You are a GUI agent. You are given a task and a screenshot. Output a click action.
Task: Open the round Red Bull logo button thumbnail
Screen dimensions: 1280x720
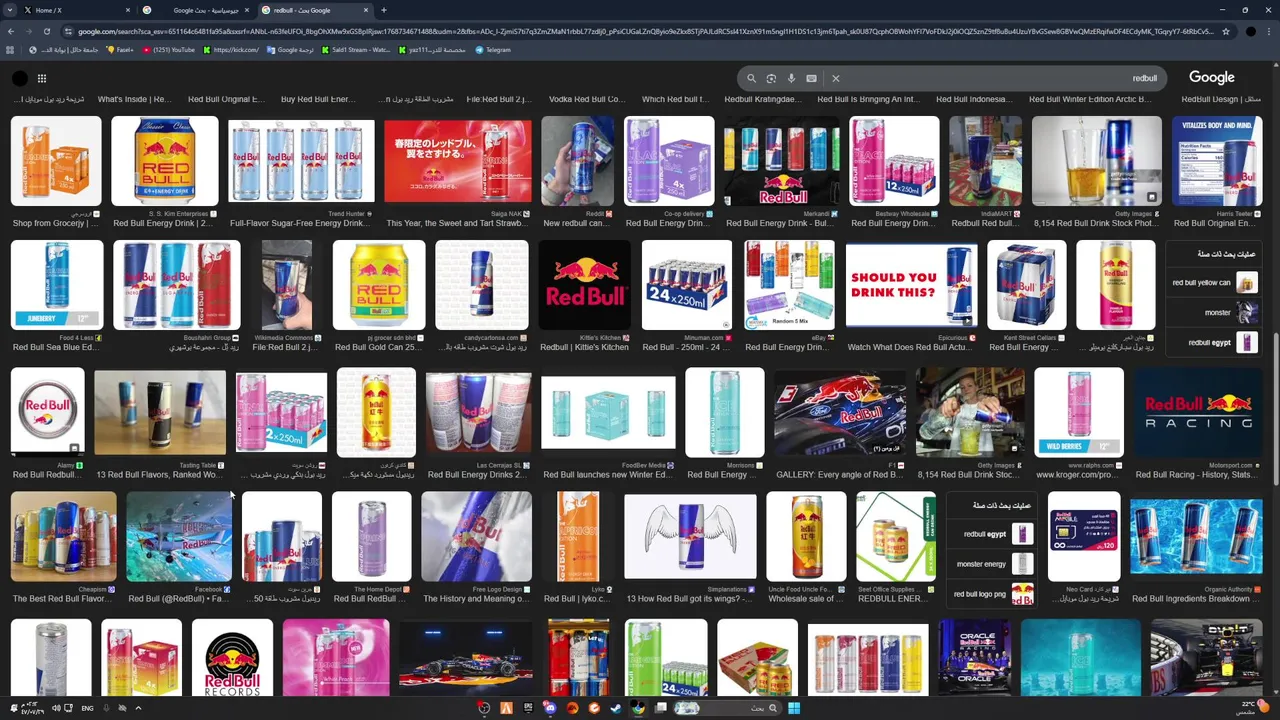tap(48, 412)
